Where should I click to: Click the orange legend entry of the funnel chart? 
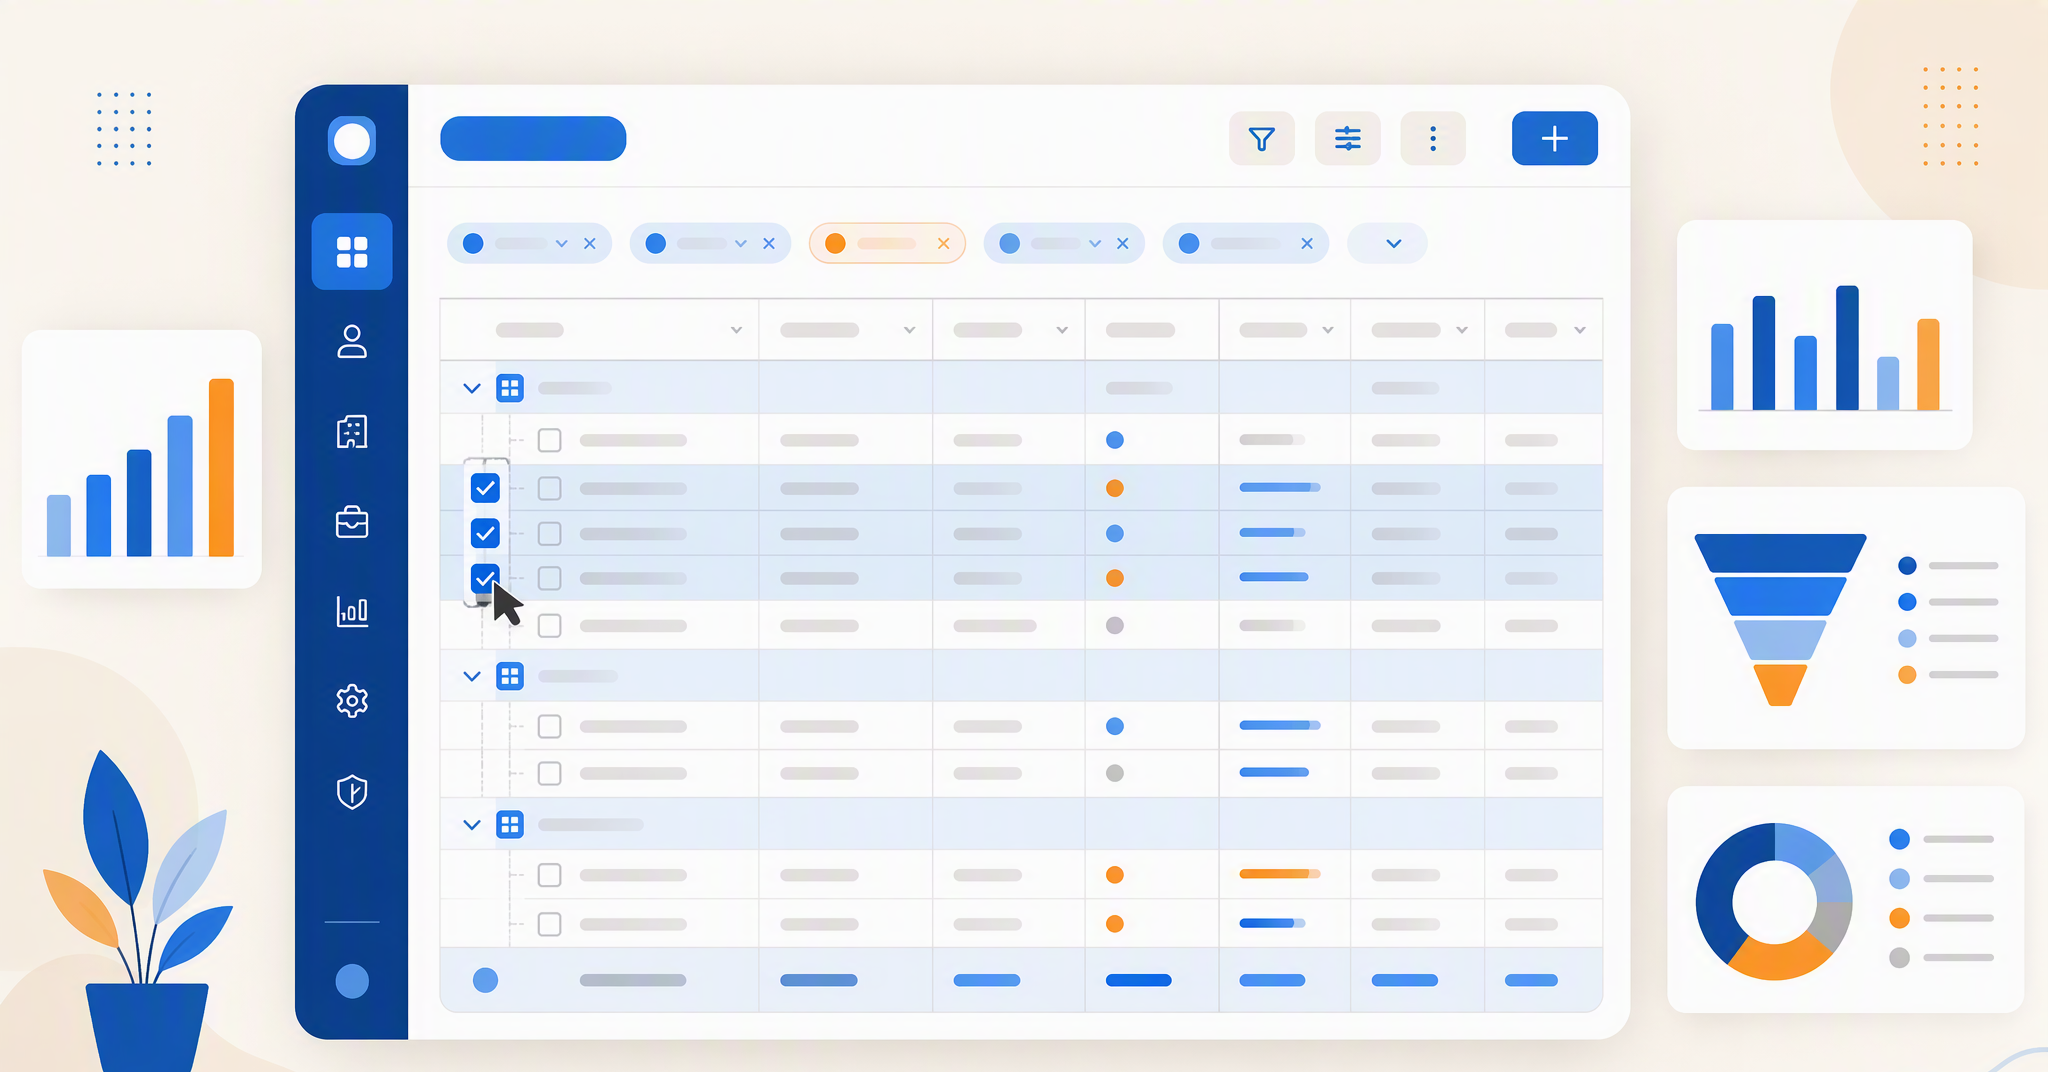[1948, 675]
